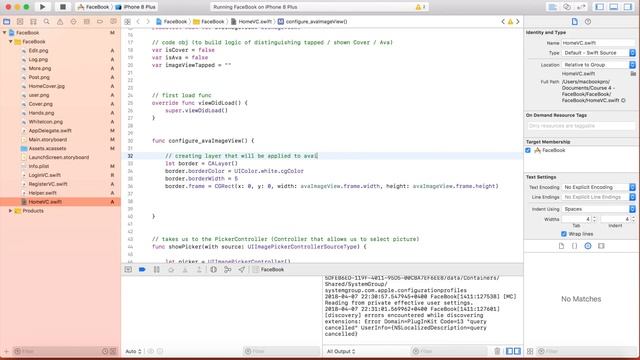Open the Report navigator icon
640x360 pixels.
tap(113, 22)
